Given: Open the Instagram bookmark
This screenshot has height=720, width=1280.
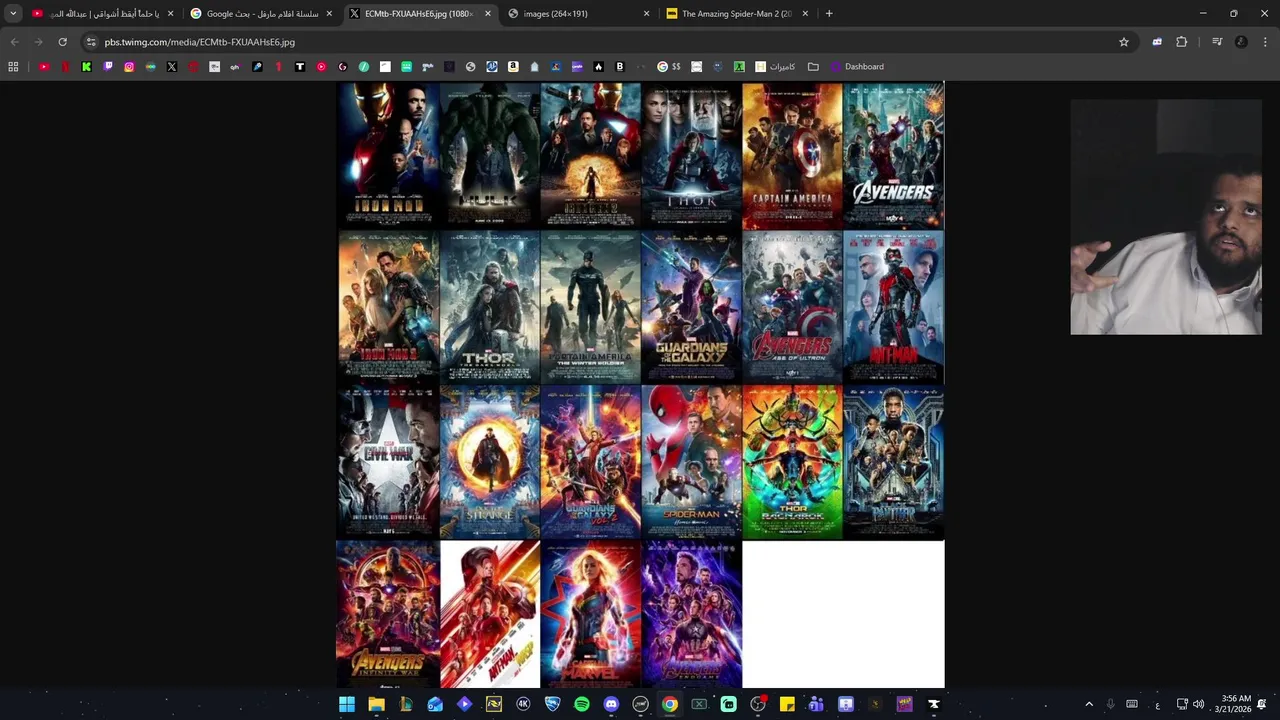Looking at the screenshot, I should [x=129, y=67].
